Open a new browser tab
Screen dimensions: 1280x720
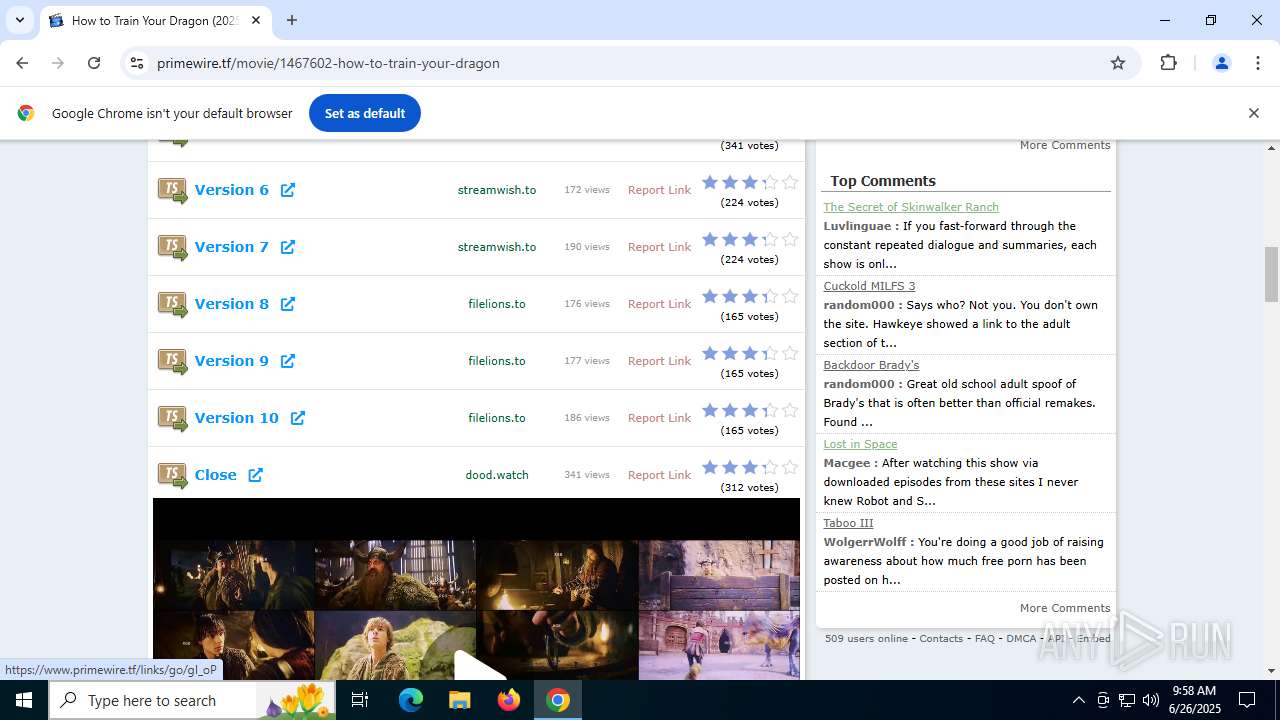[292, 20]
